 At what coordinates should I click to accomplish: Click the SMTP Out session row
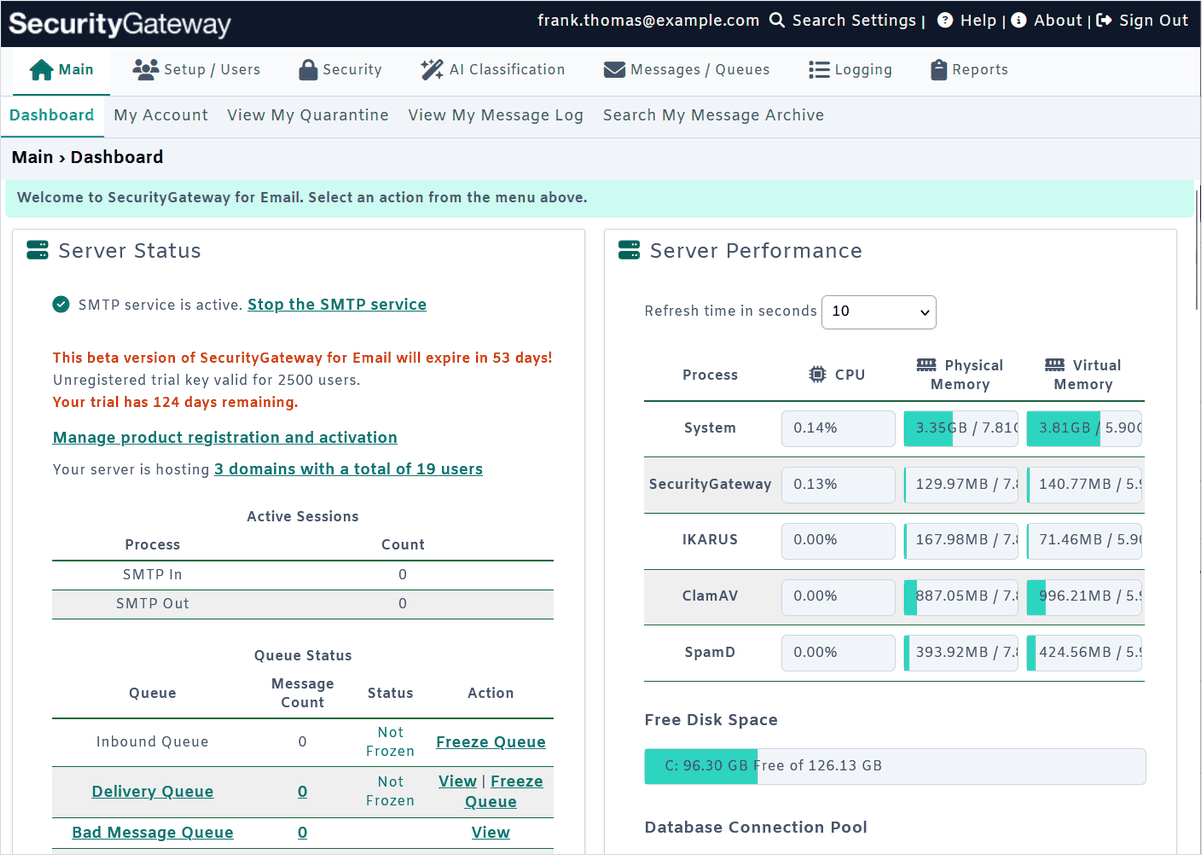click(302, 604)
